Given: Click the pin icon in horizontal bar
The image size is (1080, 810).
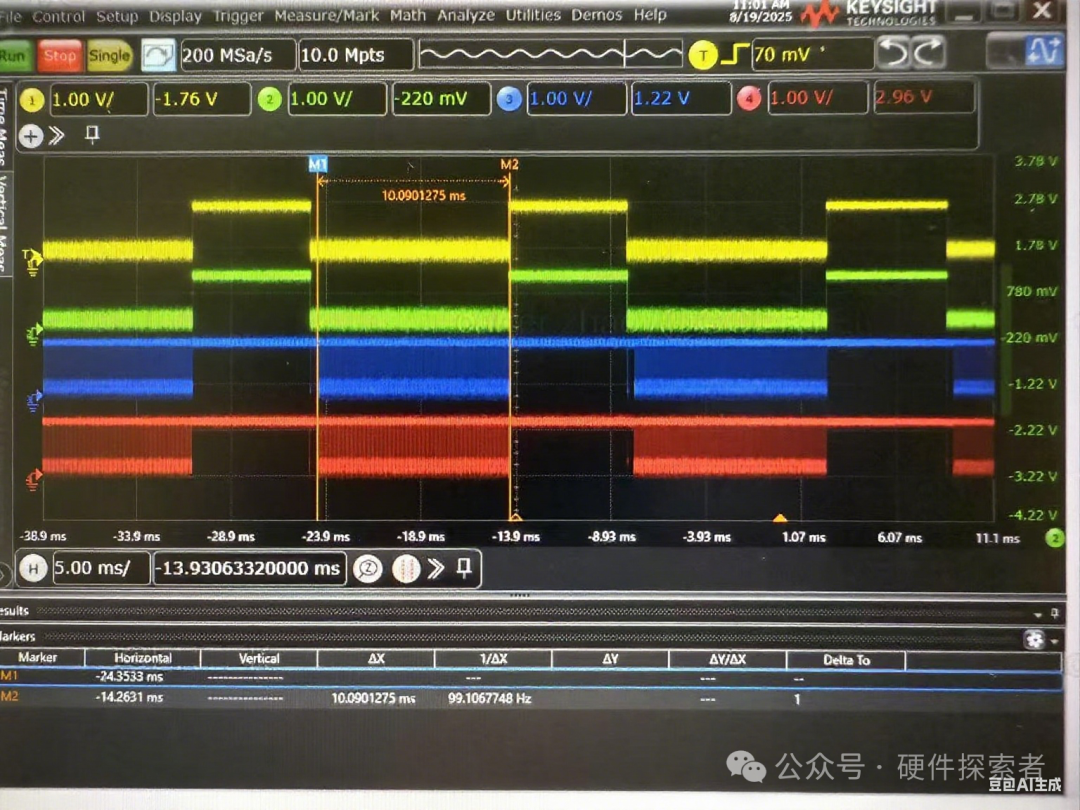Looking at the screenshot, I should pyautogui.click(x=464, y=568).
